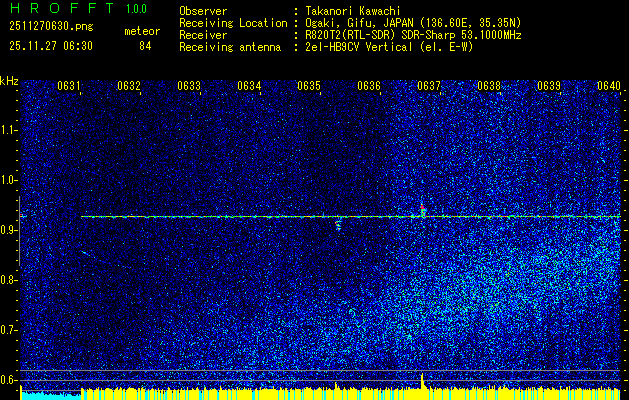Click the 1.1 kHz axis label
Viewport: 629px width, 400px height.
(x=8, y=130)
